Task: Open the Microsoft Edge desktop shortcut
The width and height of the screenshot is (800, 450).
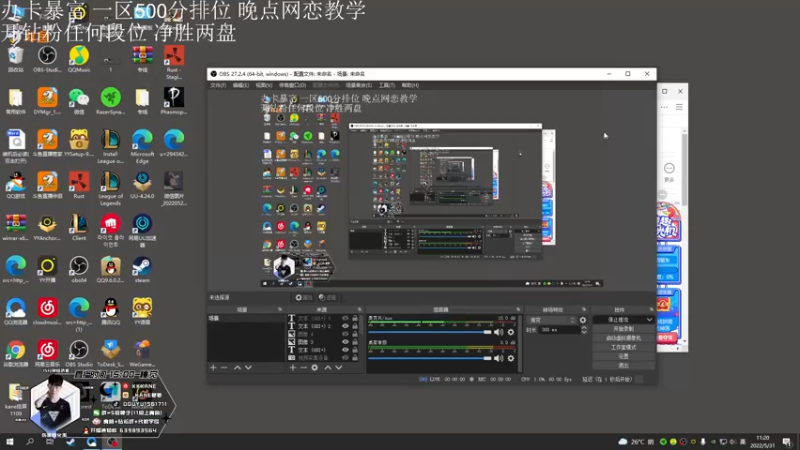Action: click(x=142, y=146)
